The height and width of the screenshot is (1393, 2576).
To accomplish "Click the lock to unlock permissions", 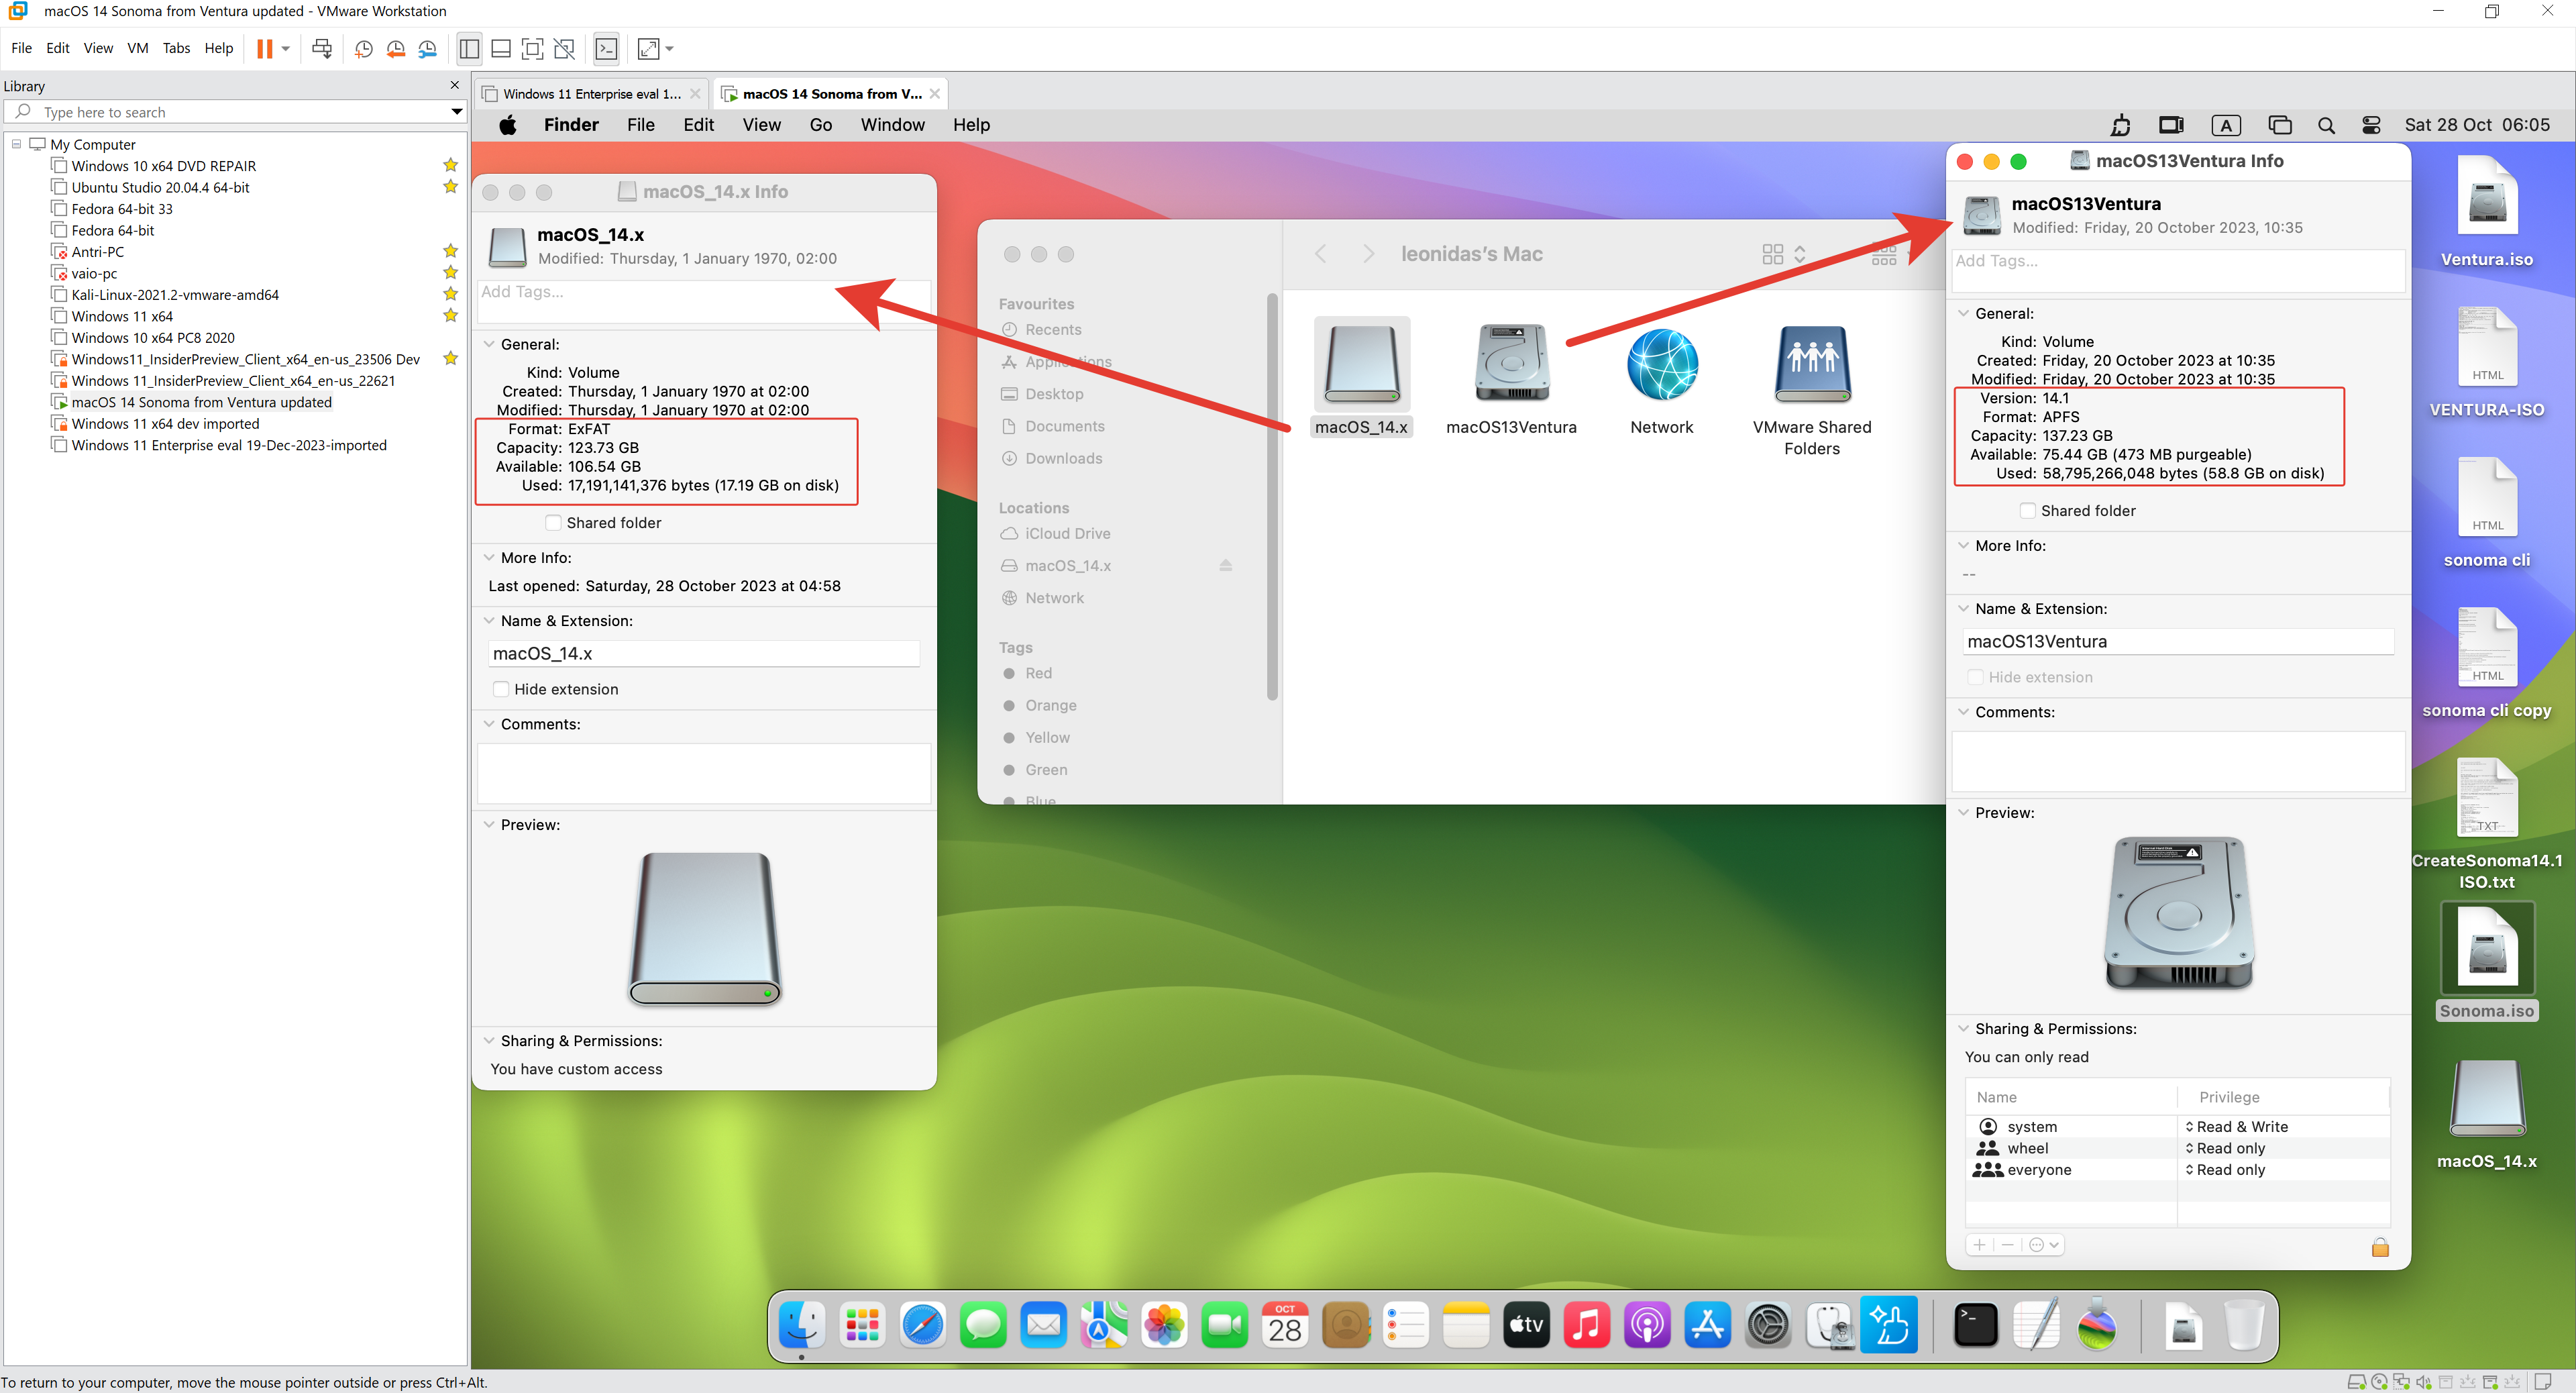I will [2380, 1246].
